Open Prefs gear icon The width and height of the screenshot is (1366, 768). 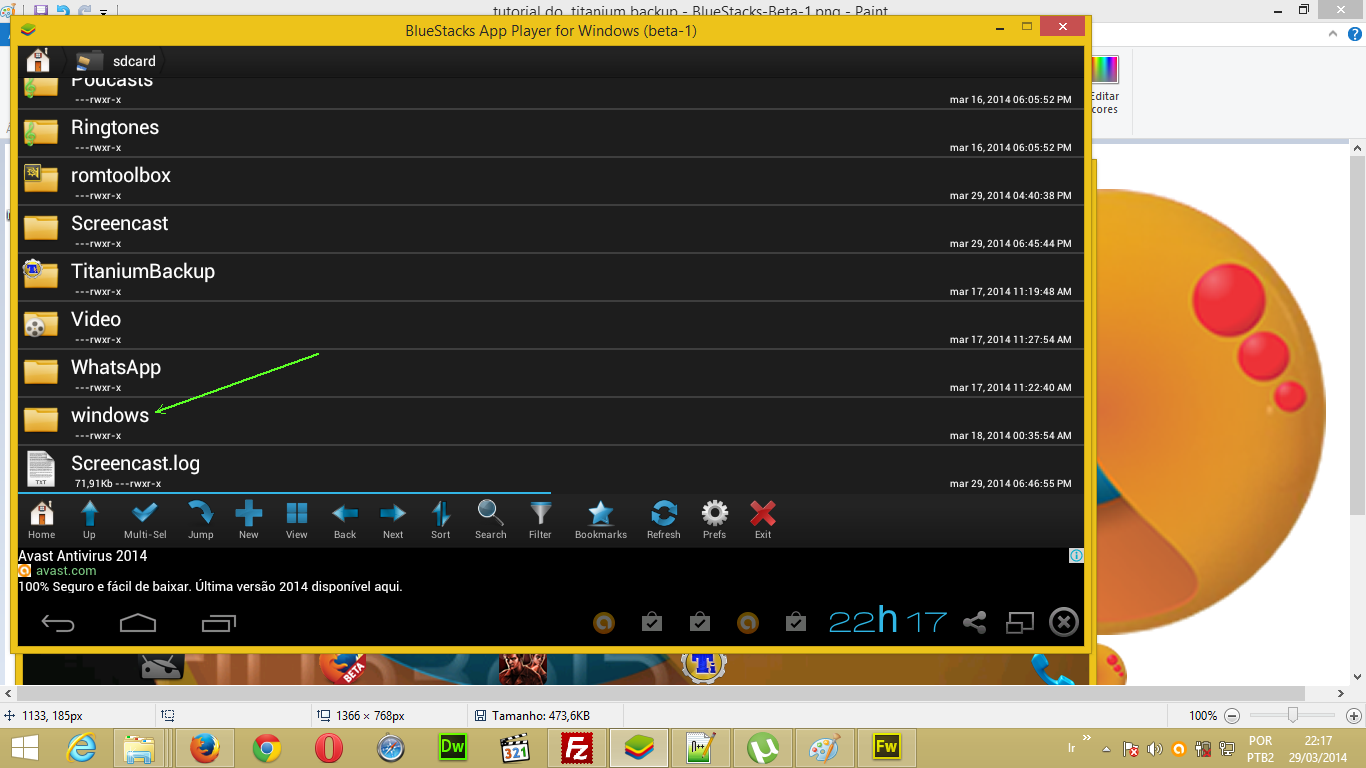(x=714, y=520)
